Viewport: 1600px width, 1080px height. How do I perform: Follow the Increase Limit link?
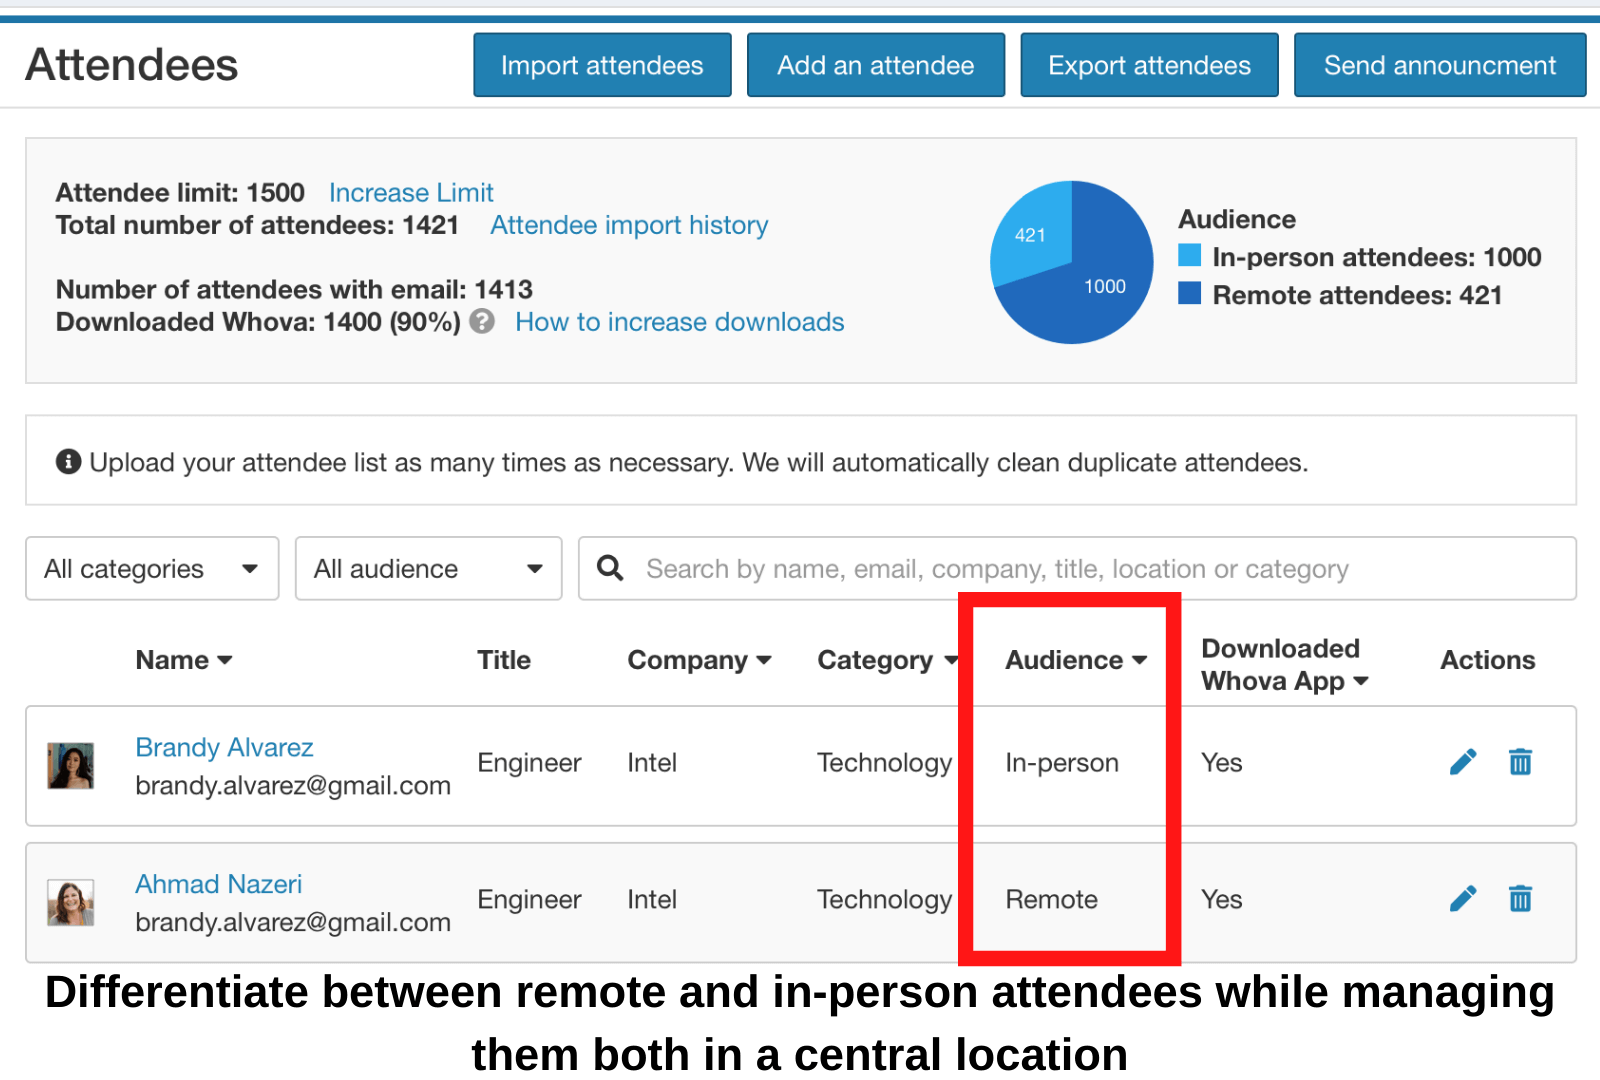click(410, 192)
